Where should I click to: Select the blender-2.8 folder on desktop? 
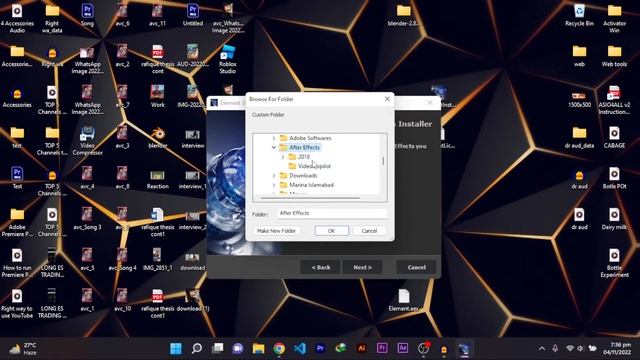point(404,16)
